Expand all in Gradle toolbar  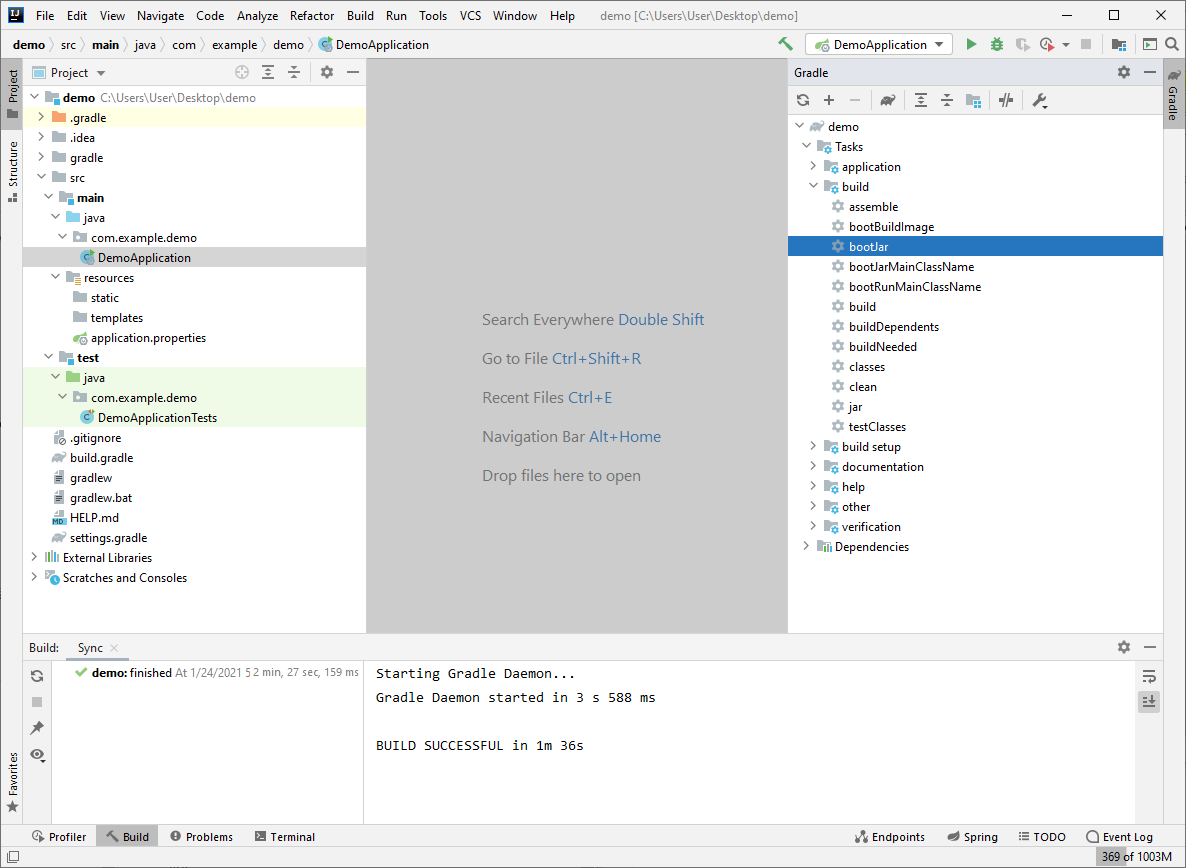tap(921, 101)
